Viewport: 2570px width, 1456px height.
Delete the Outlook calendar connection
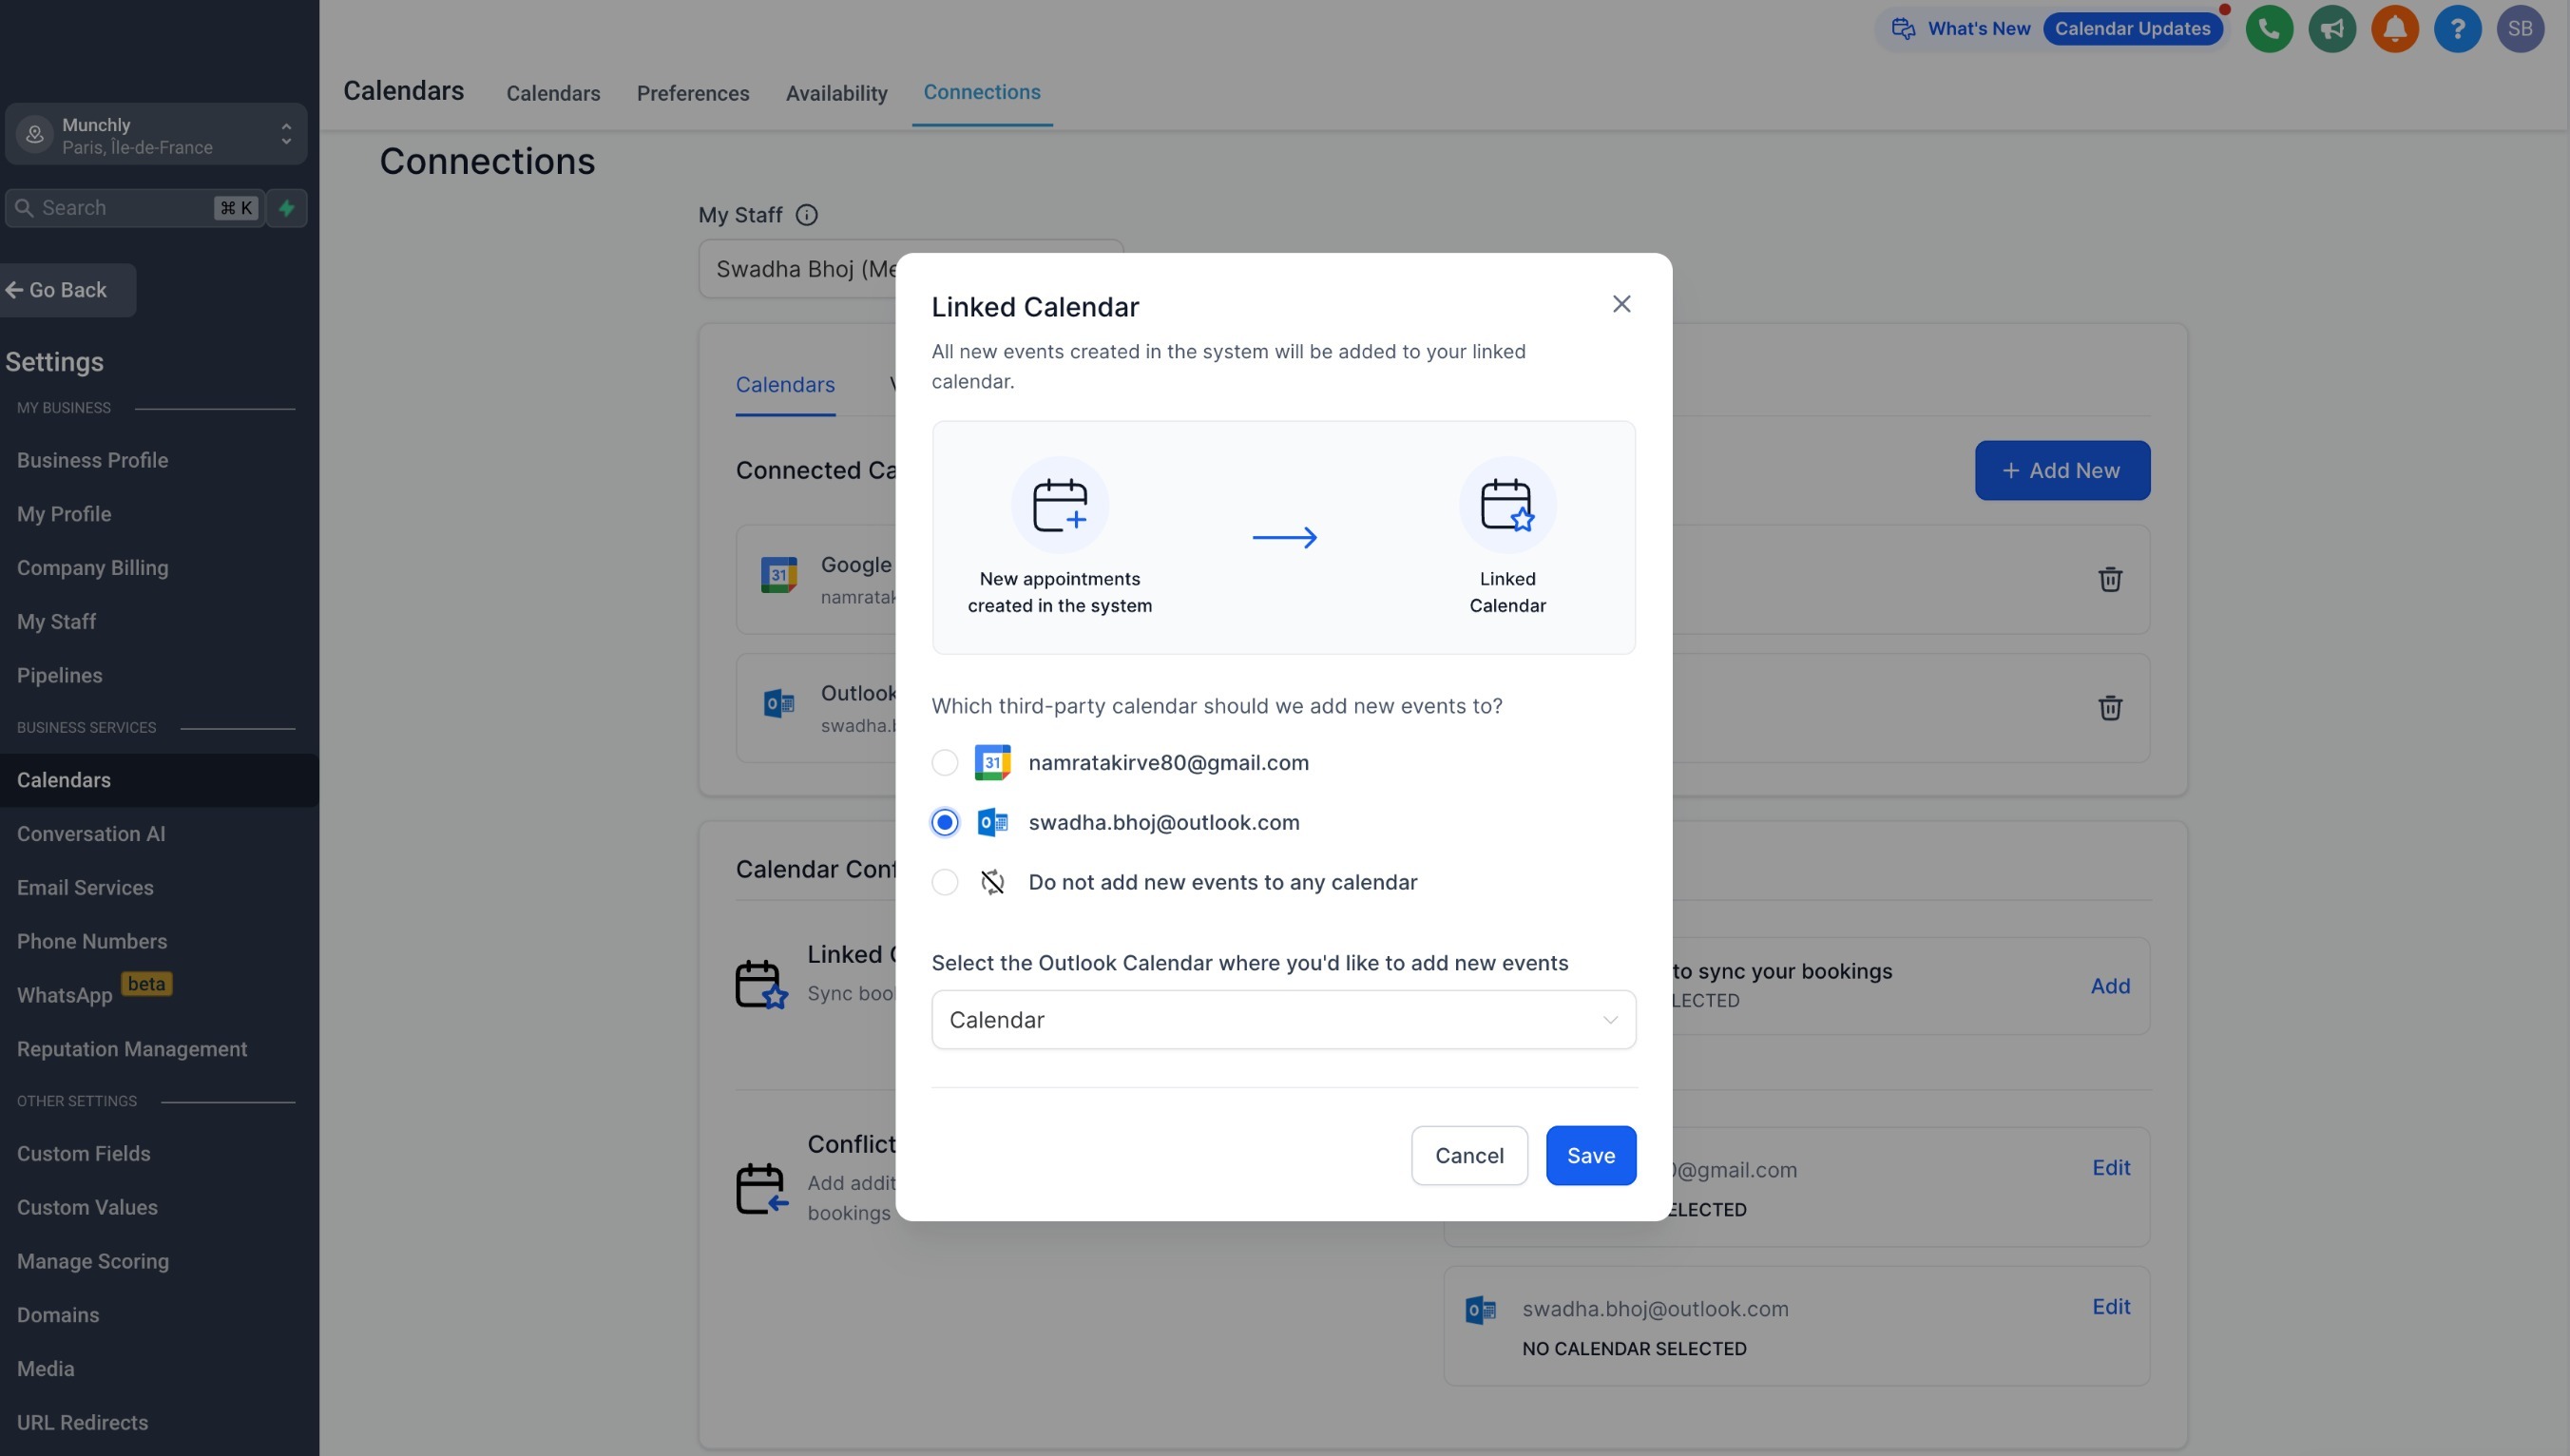click(2110, 708)
